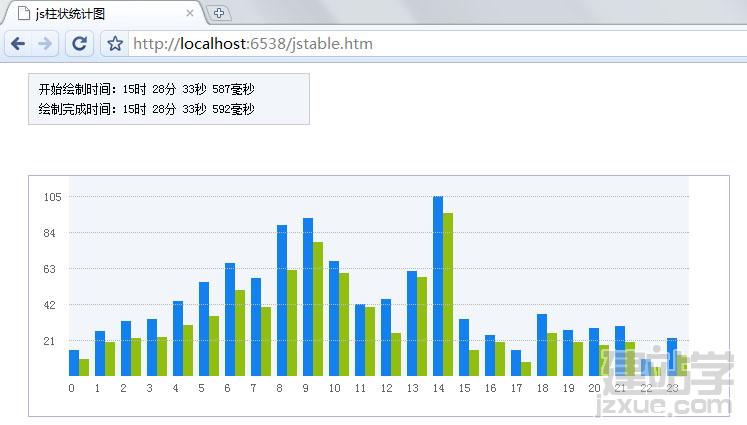
Task: Click the x-axis label 12
Action: point(386,388)
